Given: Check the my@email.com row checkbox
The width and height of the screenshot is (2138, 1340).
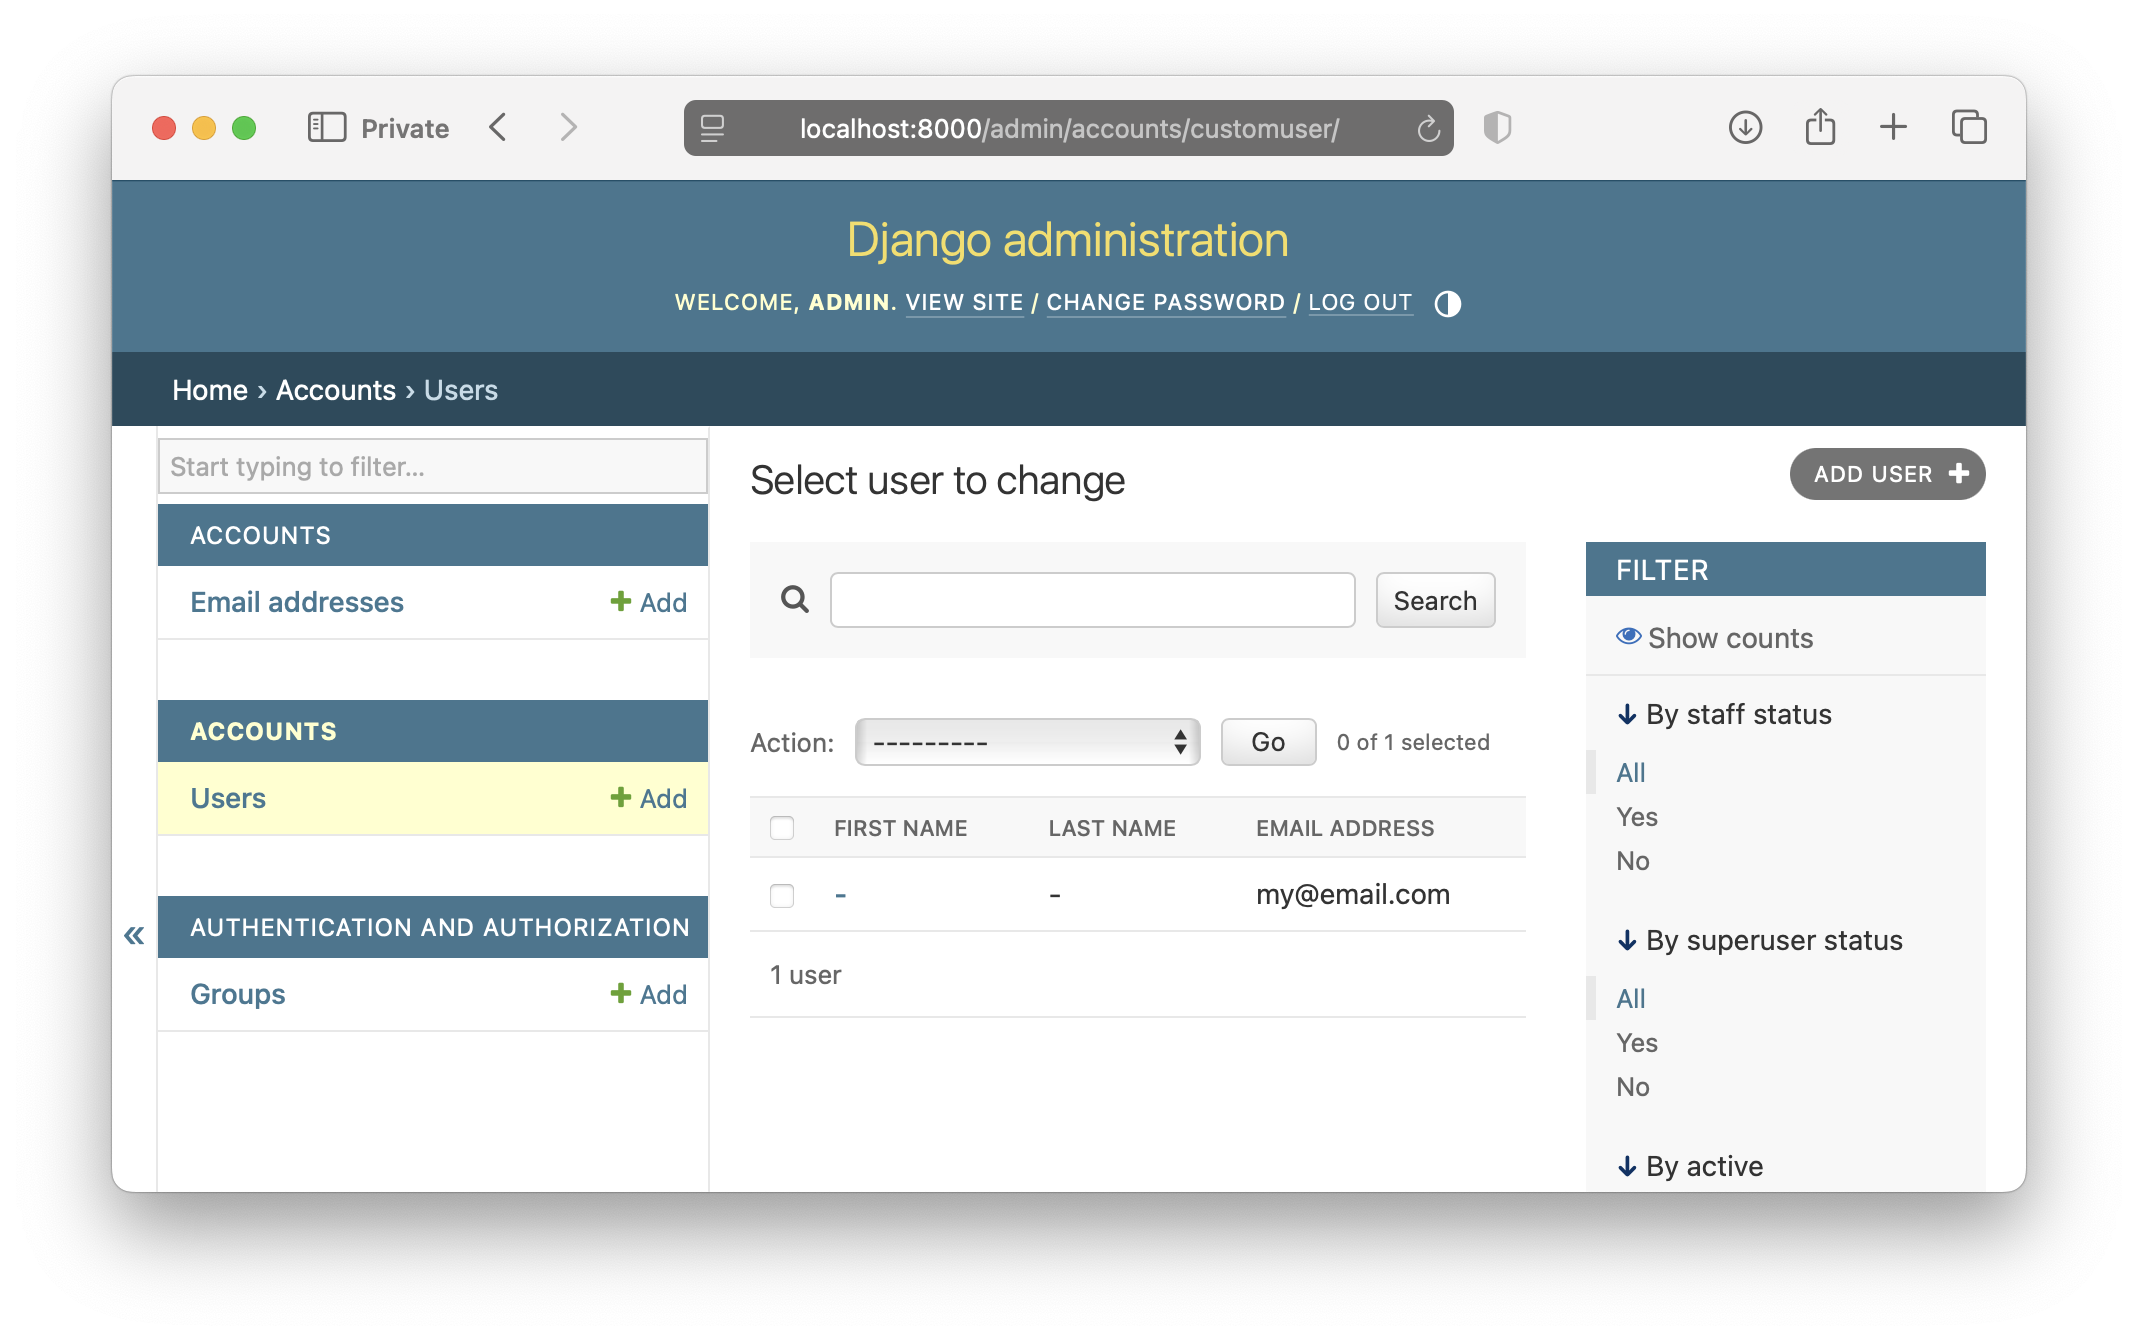Looking at the screenshot, I should click(782, 895).
